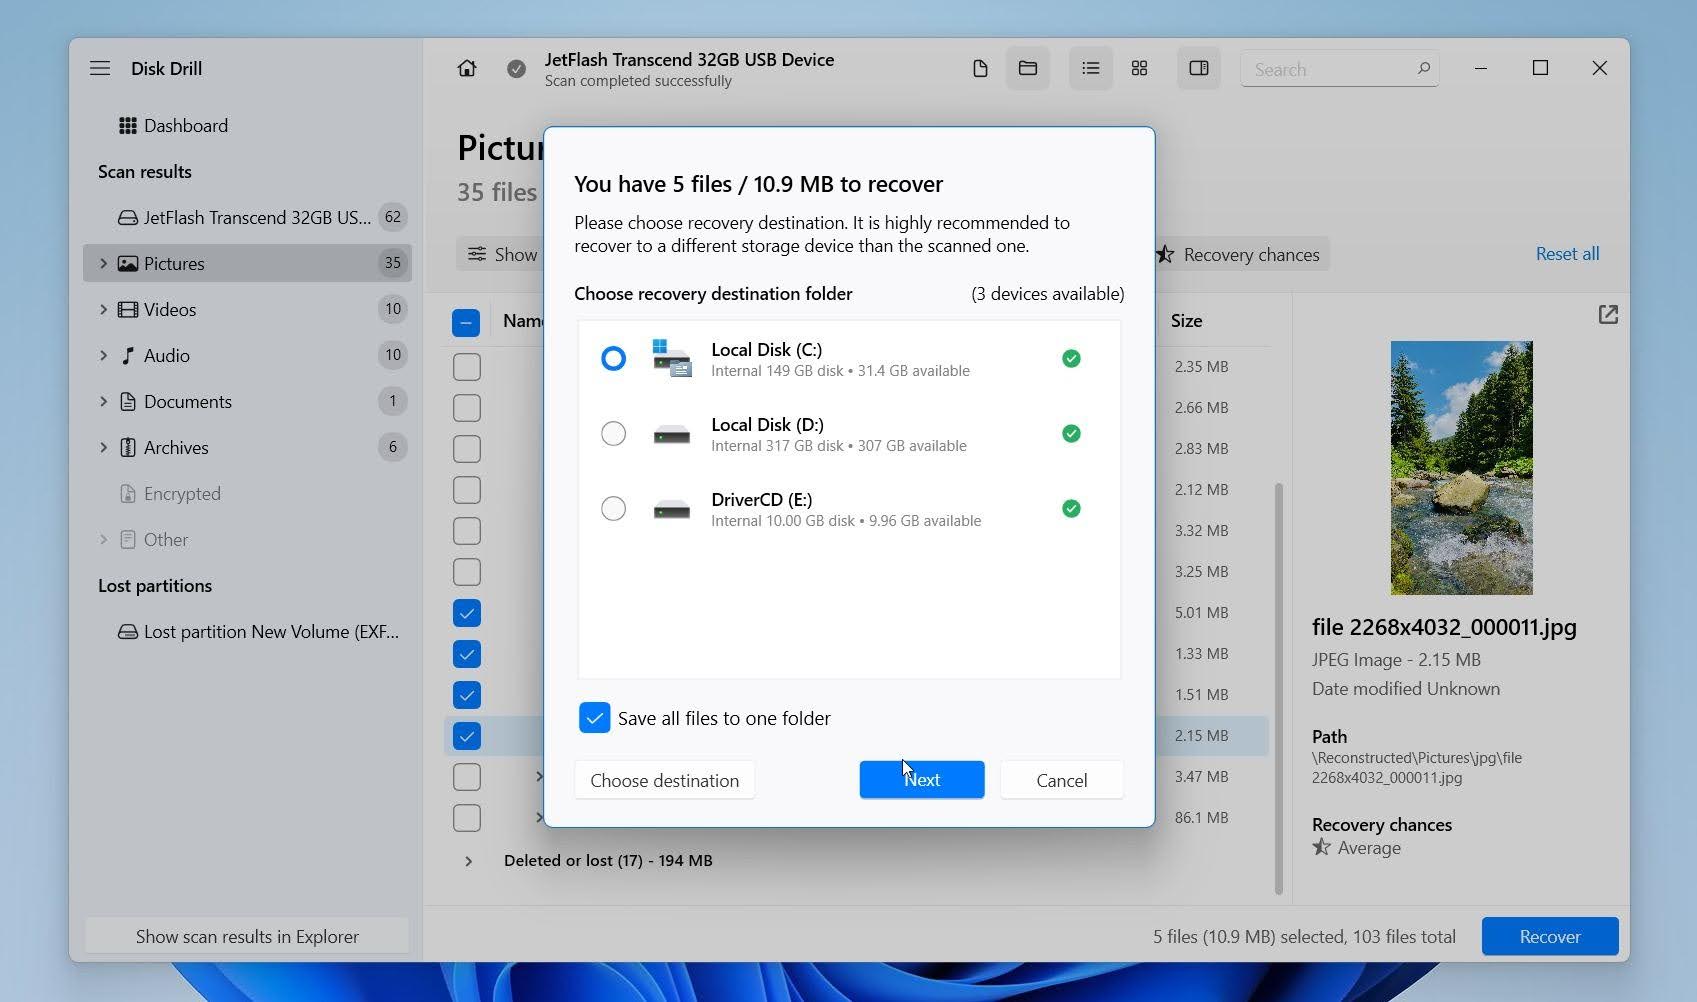Expand the Pictures category

pyautogui.click(x=103, y=263)
